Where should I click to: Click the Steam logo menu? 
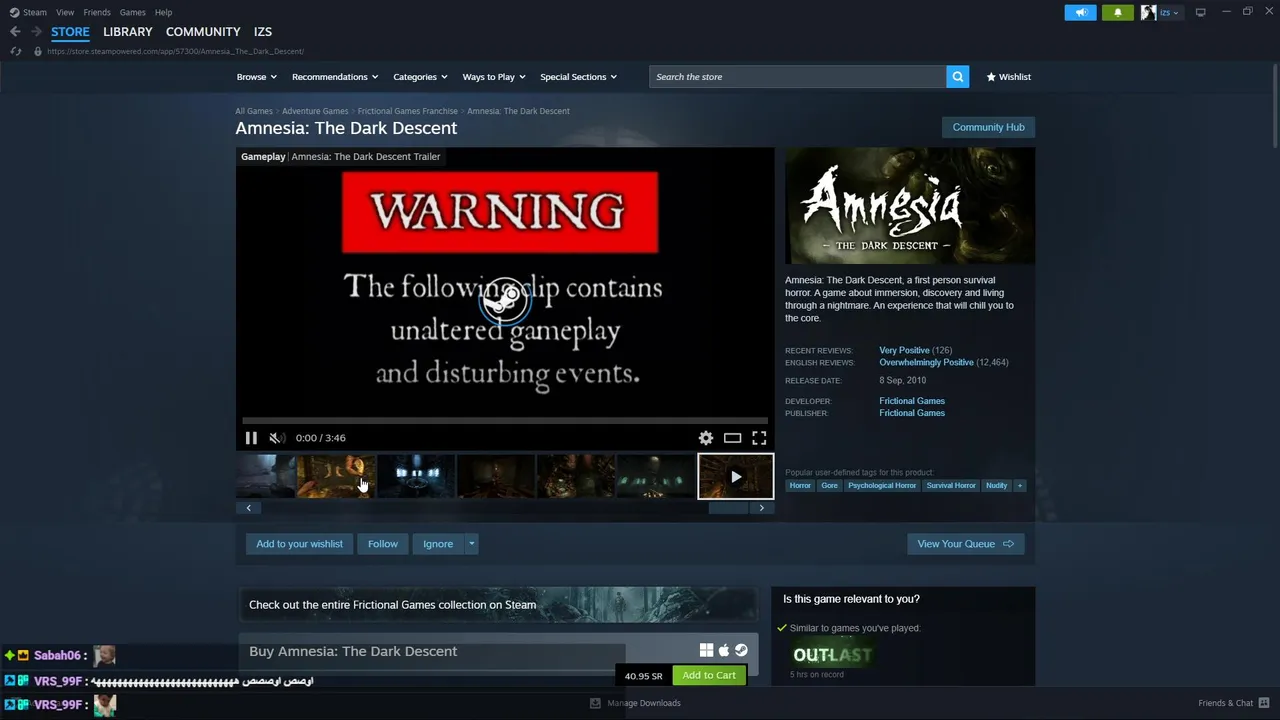(28, 12)
